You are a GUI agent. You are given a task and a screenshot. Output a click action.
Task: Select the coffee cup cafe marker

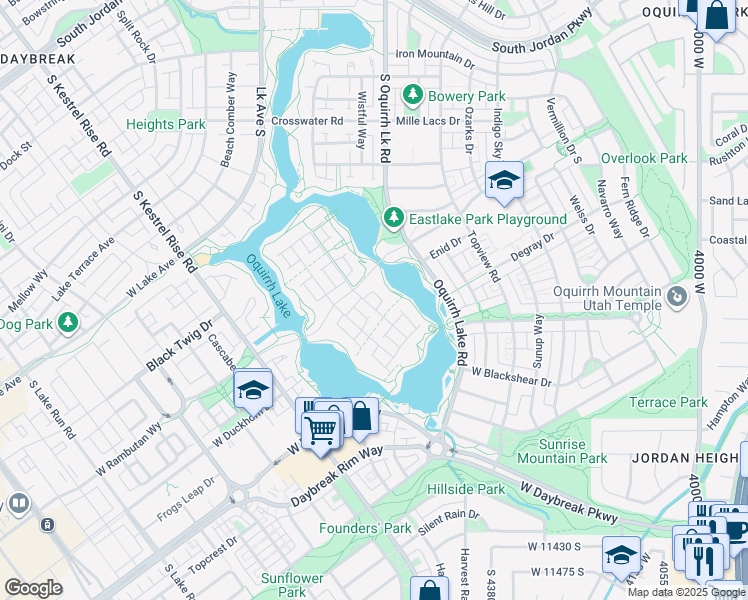coord(738,531)
